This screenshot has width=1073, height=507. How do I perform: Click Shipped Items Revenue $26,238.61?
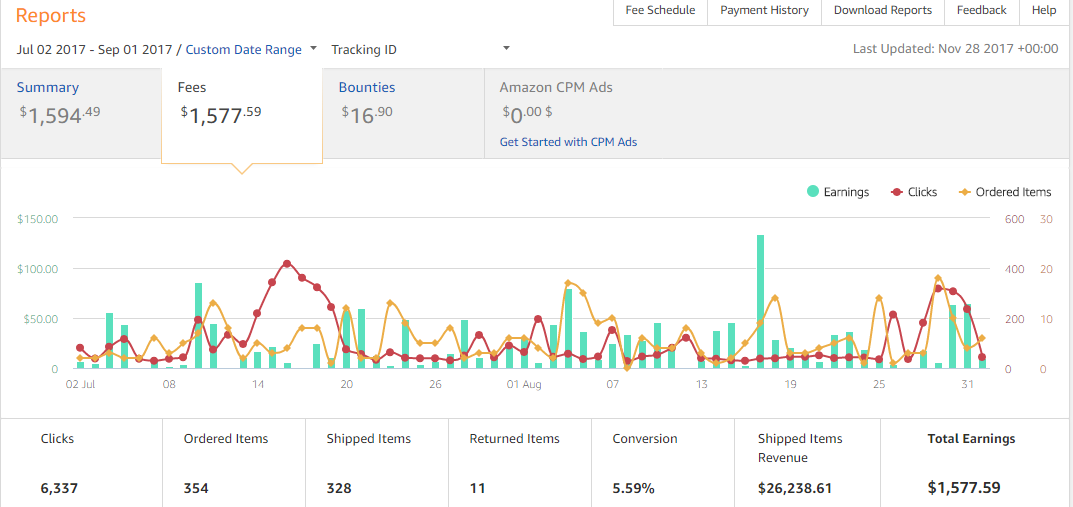point(794,489)
